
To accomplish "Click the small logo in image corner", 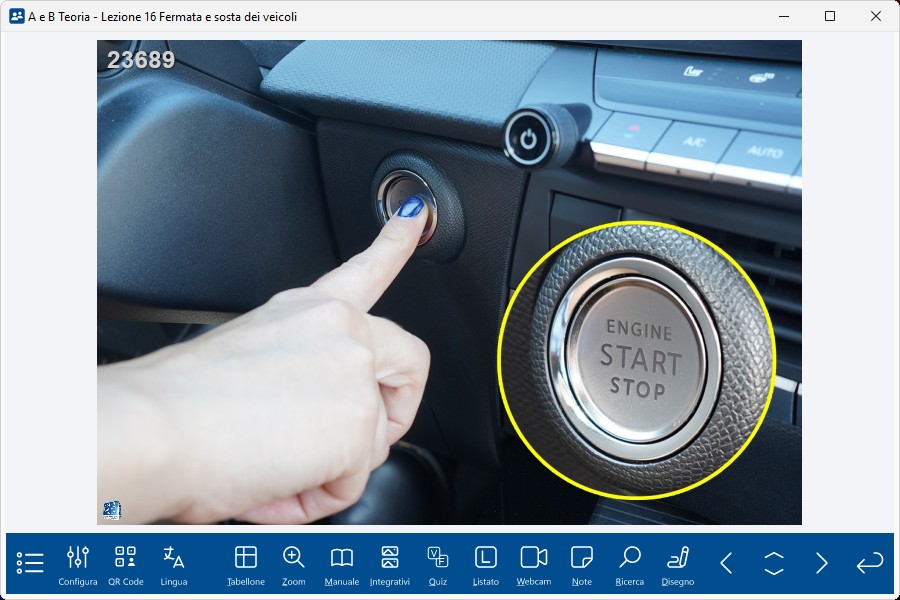I will tap(111, 510).
